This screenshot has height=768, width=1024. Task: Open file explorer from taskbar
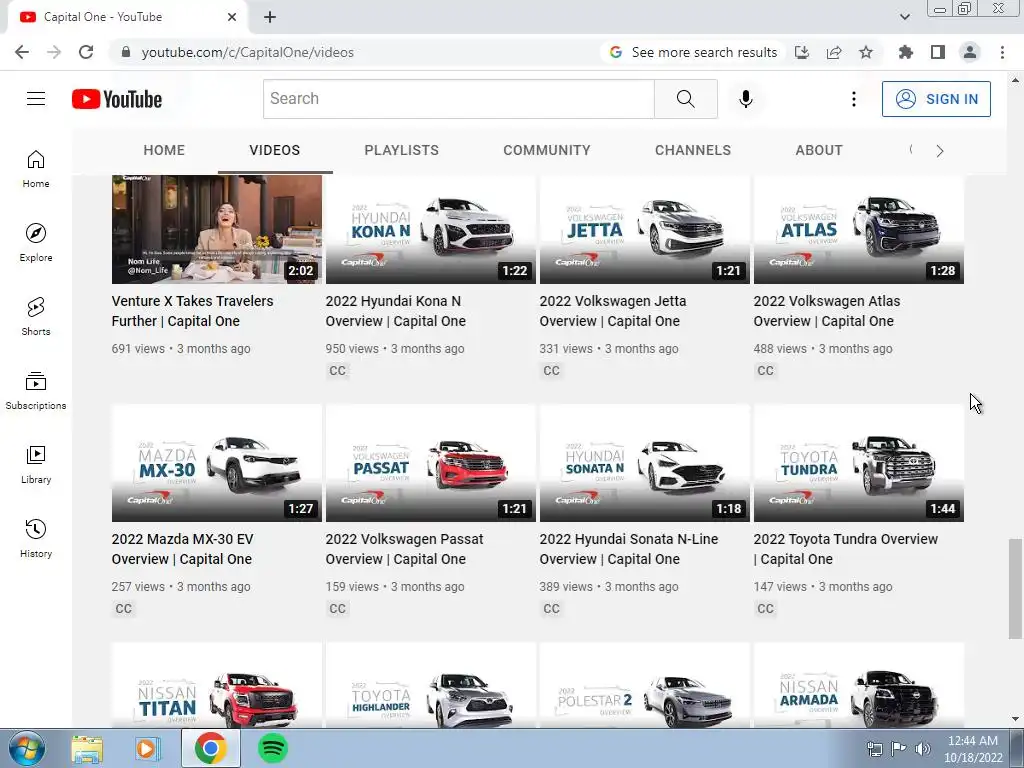click(87, 749)
